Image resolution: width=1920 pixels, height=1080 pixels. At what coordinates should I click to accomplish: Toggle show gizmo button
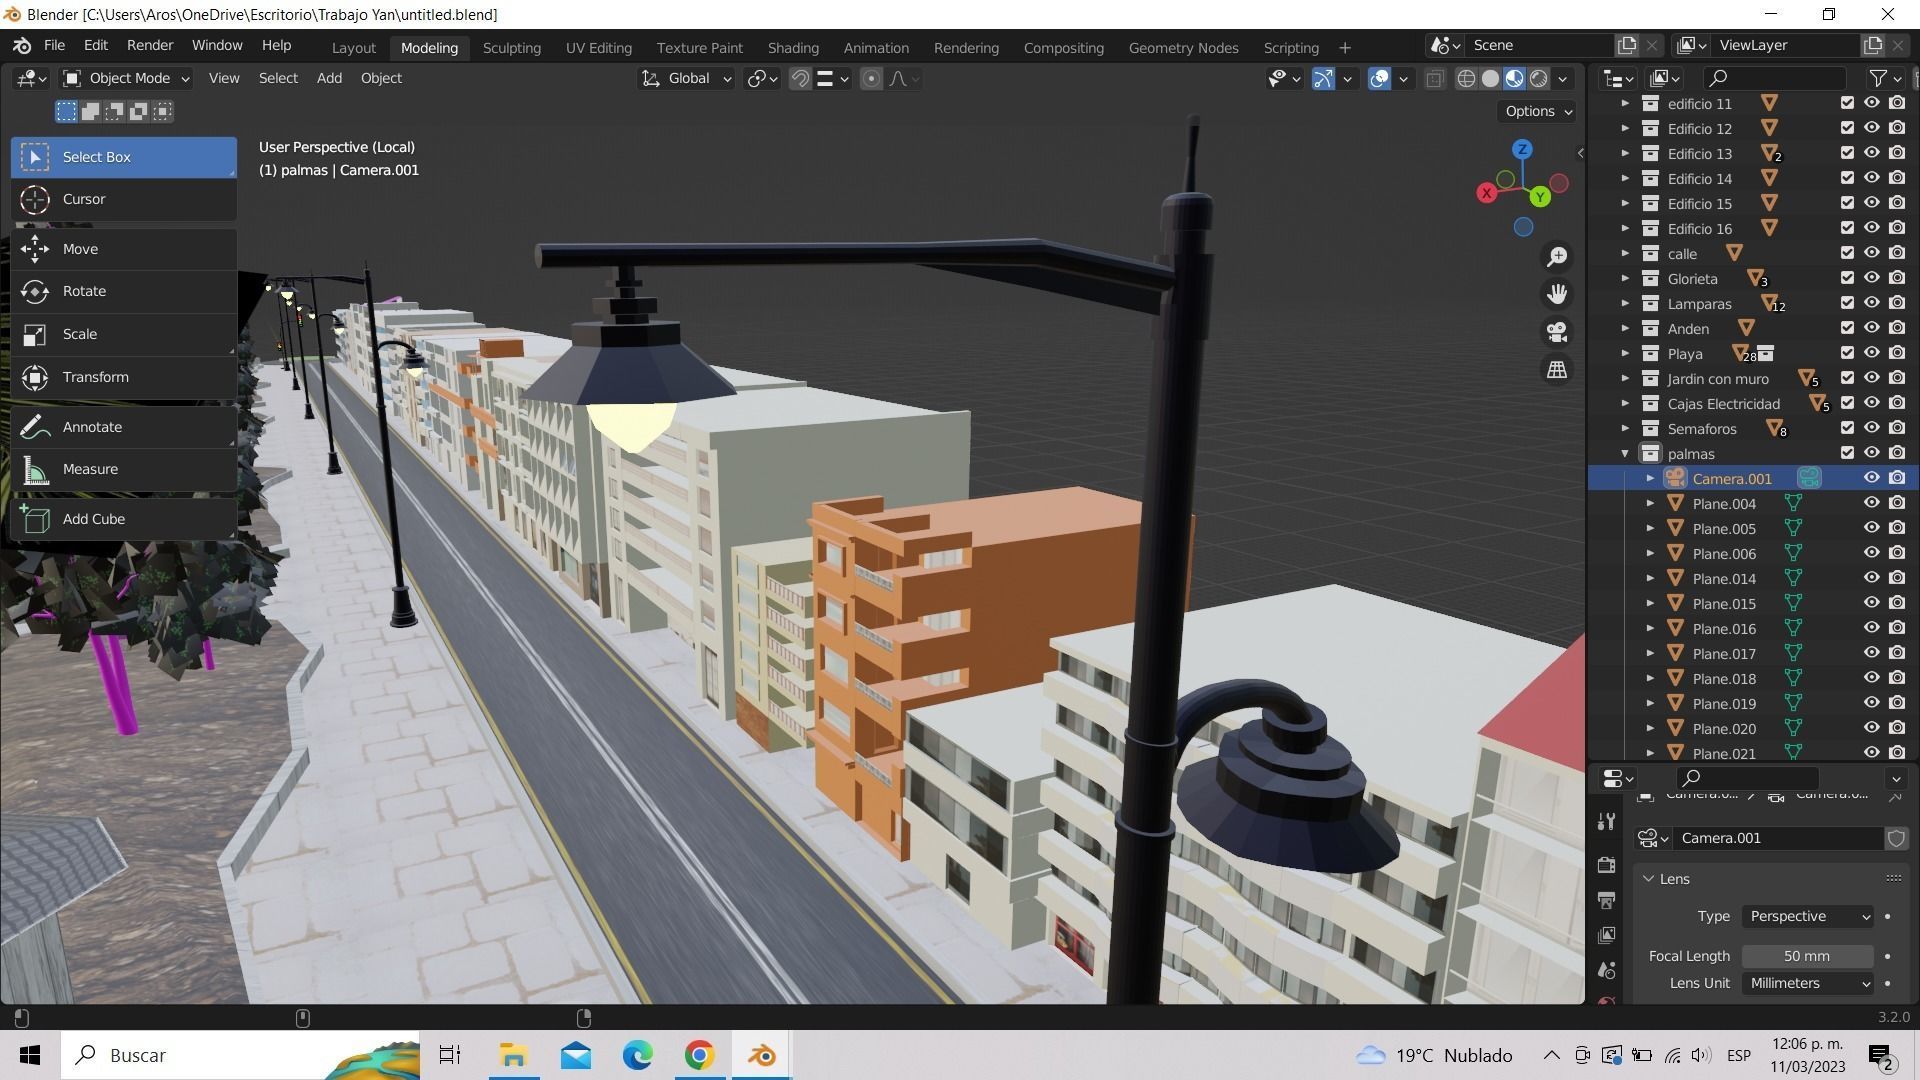(x=1323, y=79)
